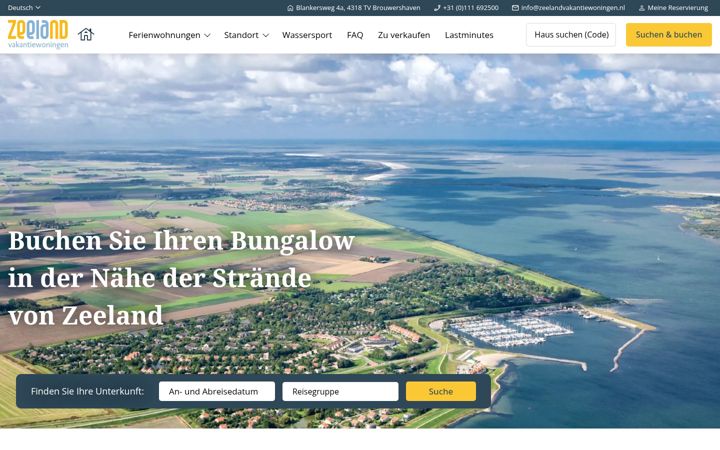
Task: Open the Reisegruppe field
Action: point(340,391)
